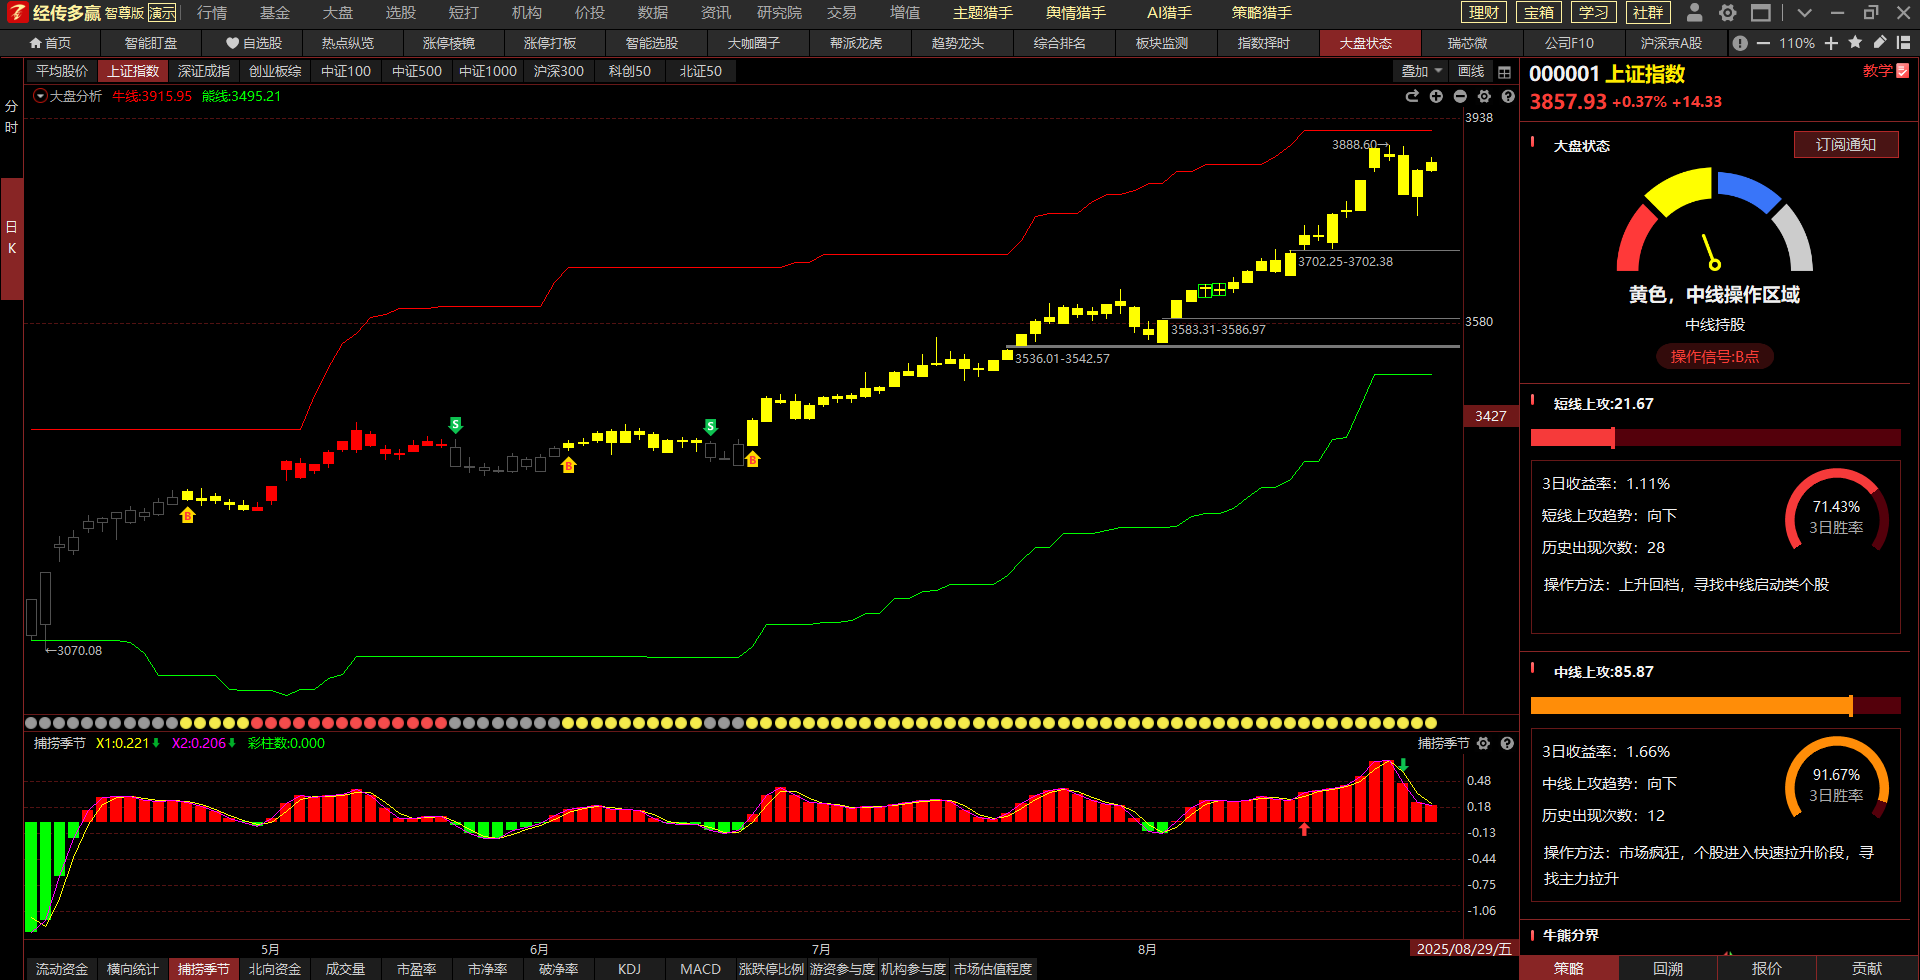The height and width of the screenshot is (980, 1920).
Task: Open the panel layout icon beside pencil
Action: click(1903, 43)
